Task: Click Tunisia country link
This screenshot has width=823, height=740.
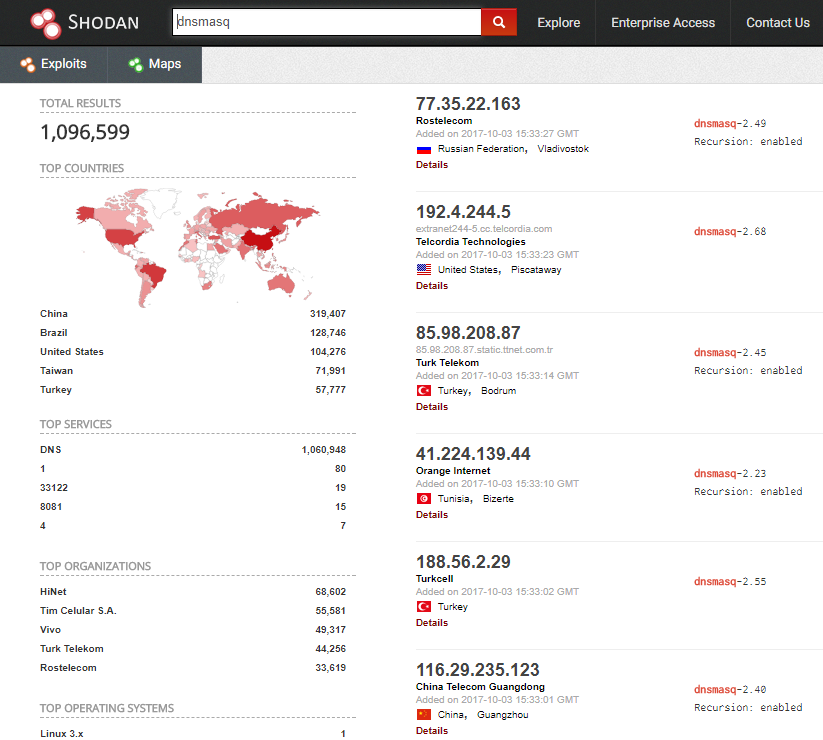Action: (x=455, y=499)
